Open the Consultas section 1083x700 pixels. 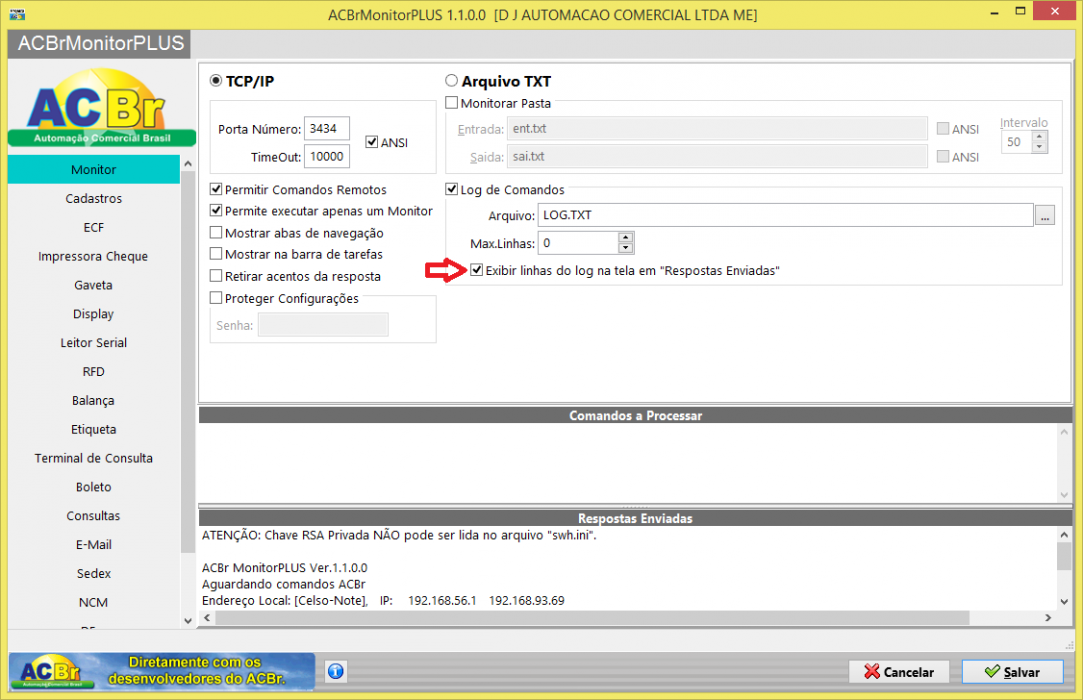[x=94, y=516]
